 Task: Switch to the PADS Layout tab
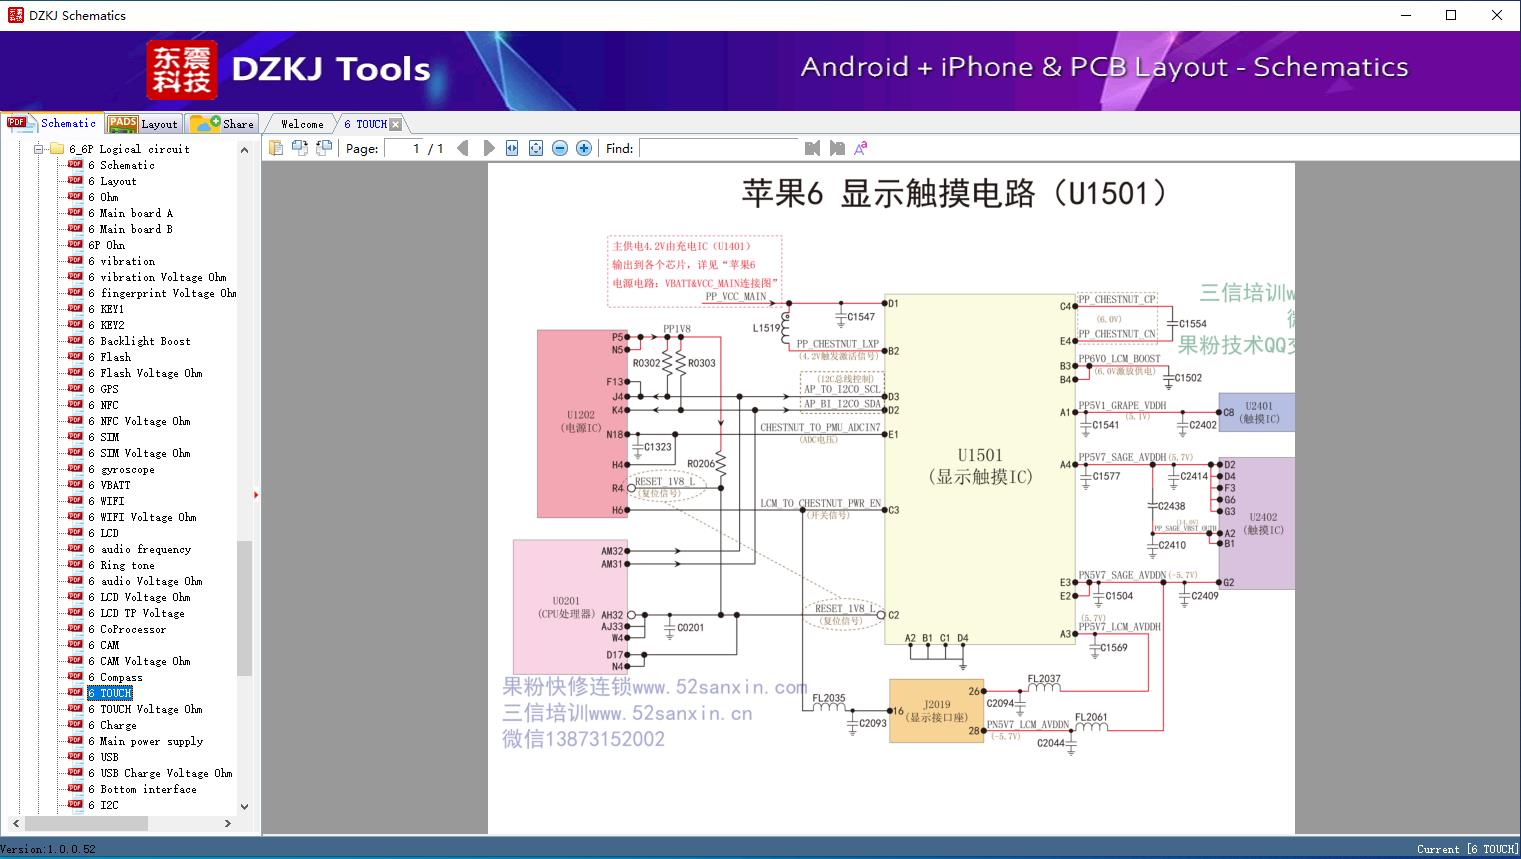[143, 123]
